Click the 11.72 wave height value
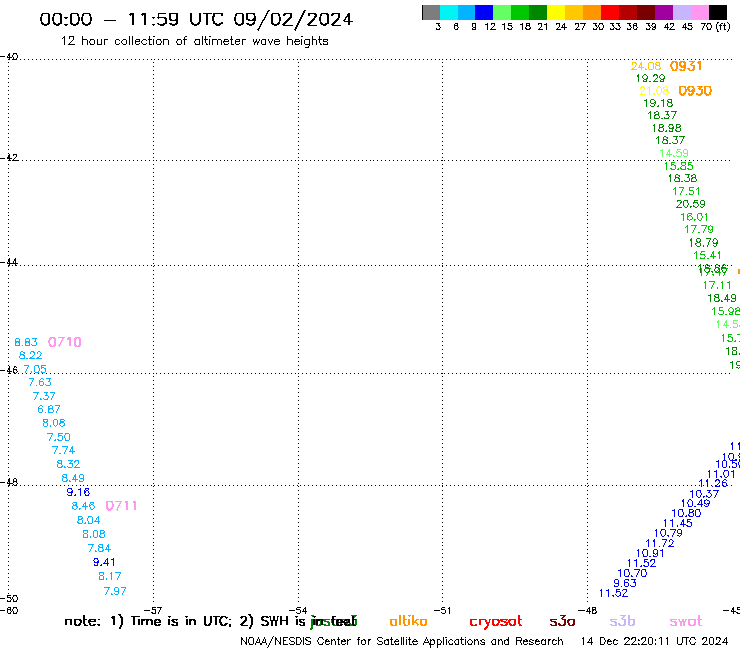Image resolution: width=740 pixels, height=650 pixels. tap(660, 543)
